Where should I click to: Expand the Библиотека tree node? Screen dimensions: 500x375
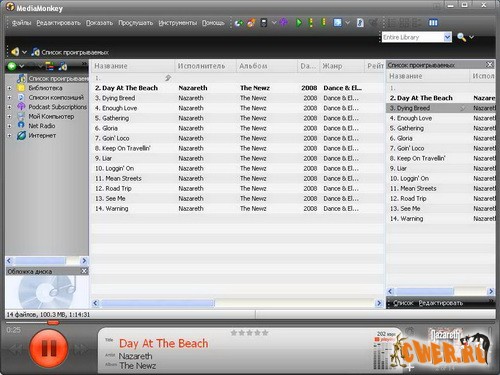point(10,88)
